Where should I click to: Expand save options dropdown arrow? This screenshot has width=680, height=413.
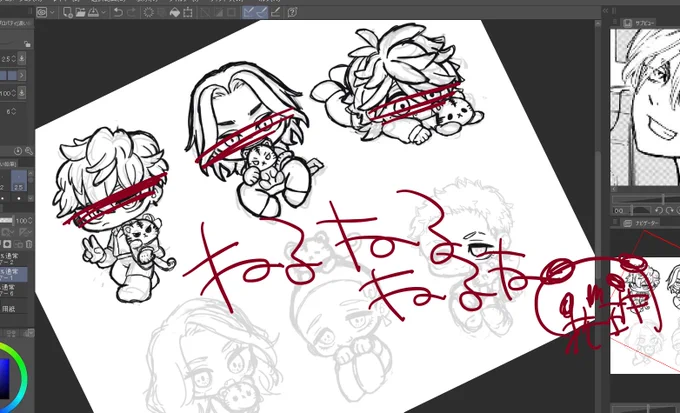(x=103, y=13)
